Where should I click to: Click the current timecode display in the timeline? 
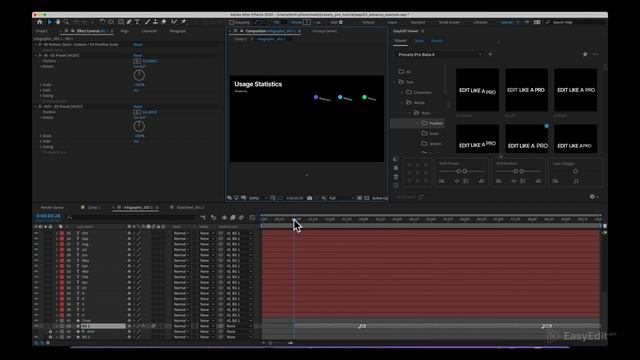click(x=48, y=216)
